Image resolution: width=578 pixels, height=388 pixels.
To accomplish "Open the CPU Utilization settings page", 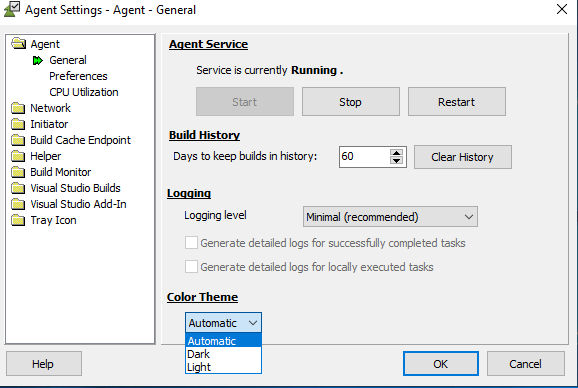I will point(84,92).
